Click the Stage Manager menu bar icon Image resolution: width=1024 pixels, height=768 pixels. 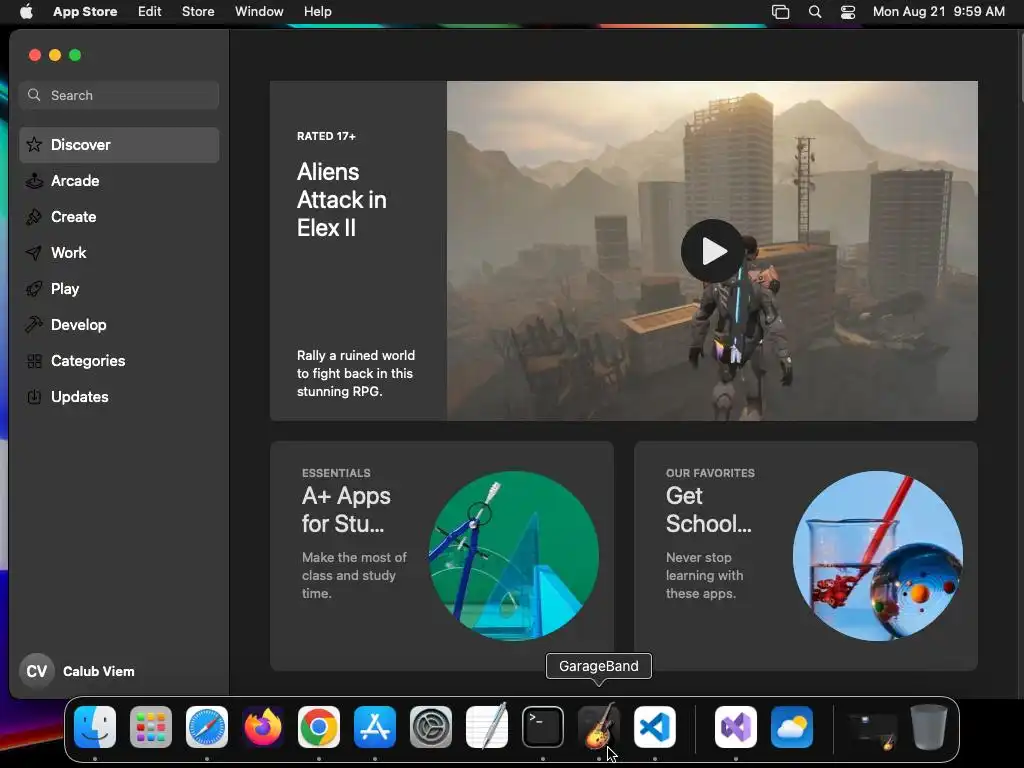pos(780,12)
